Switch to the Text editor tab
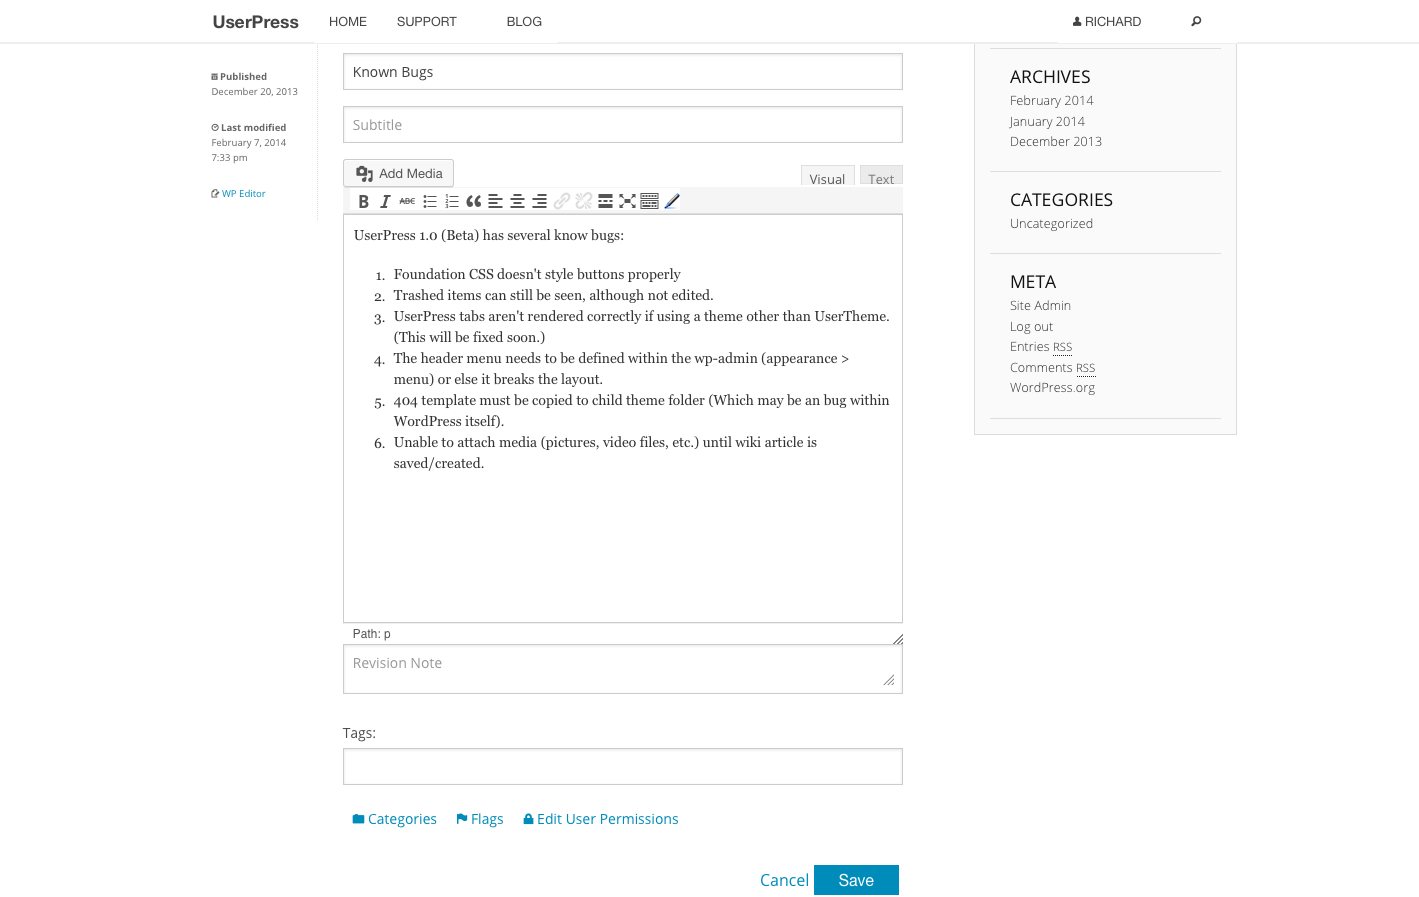 point(881,177)
